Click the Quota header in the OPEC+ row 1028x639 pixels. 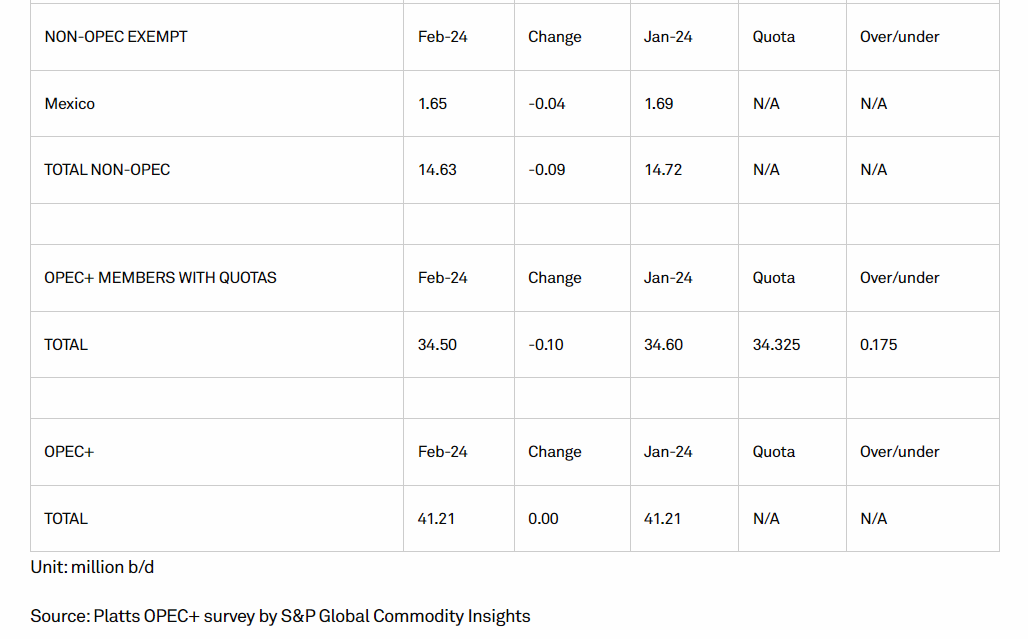click(x=774, y=452)
